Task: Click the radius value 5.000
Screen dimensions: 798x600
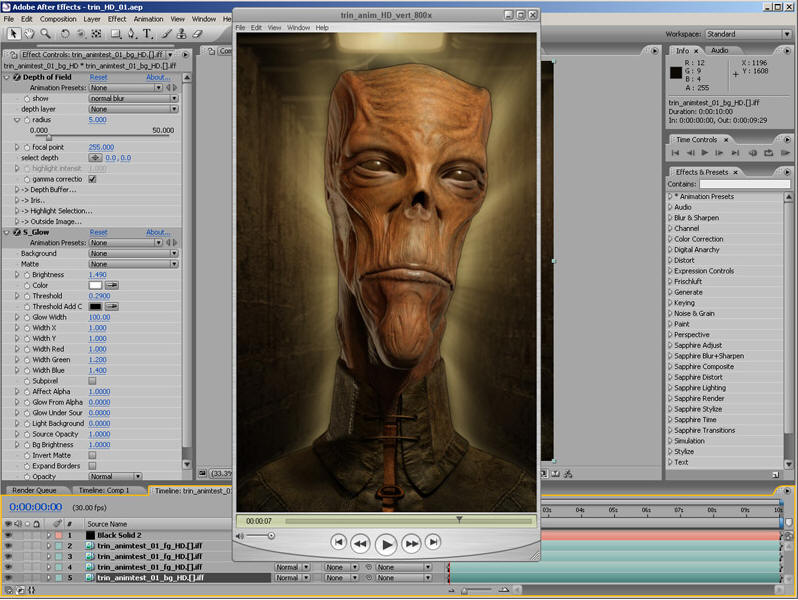Action: pyautogui.click(x=97, y=120)
